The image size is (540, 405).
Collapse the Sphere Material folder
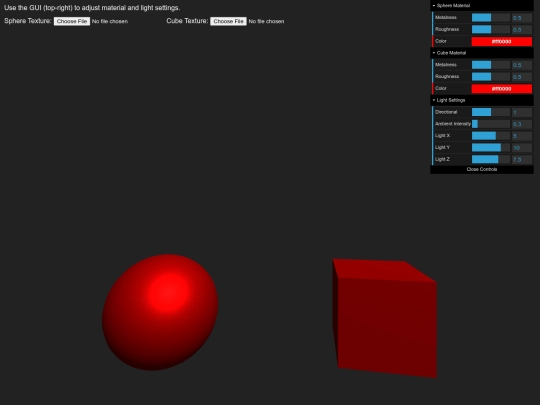point(482,6)
